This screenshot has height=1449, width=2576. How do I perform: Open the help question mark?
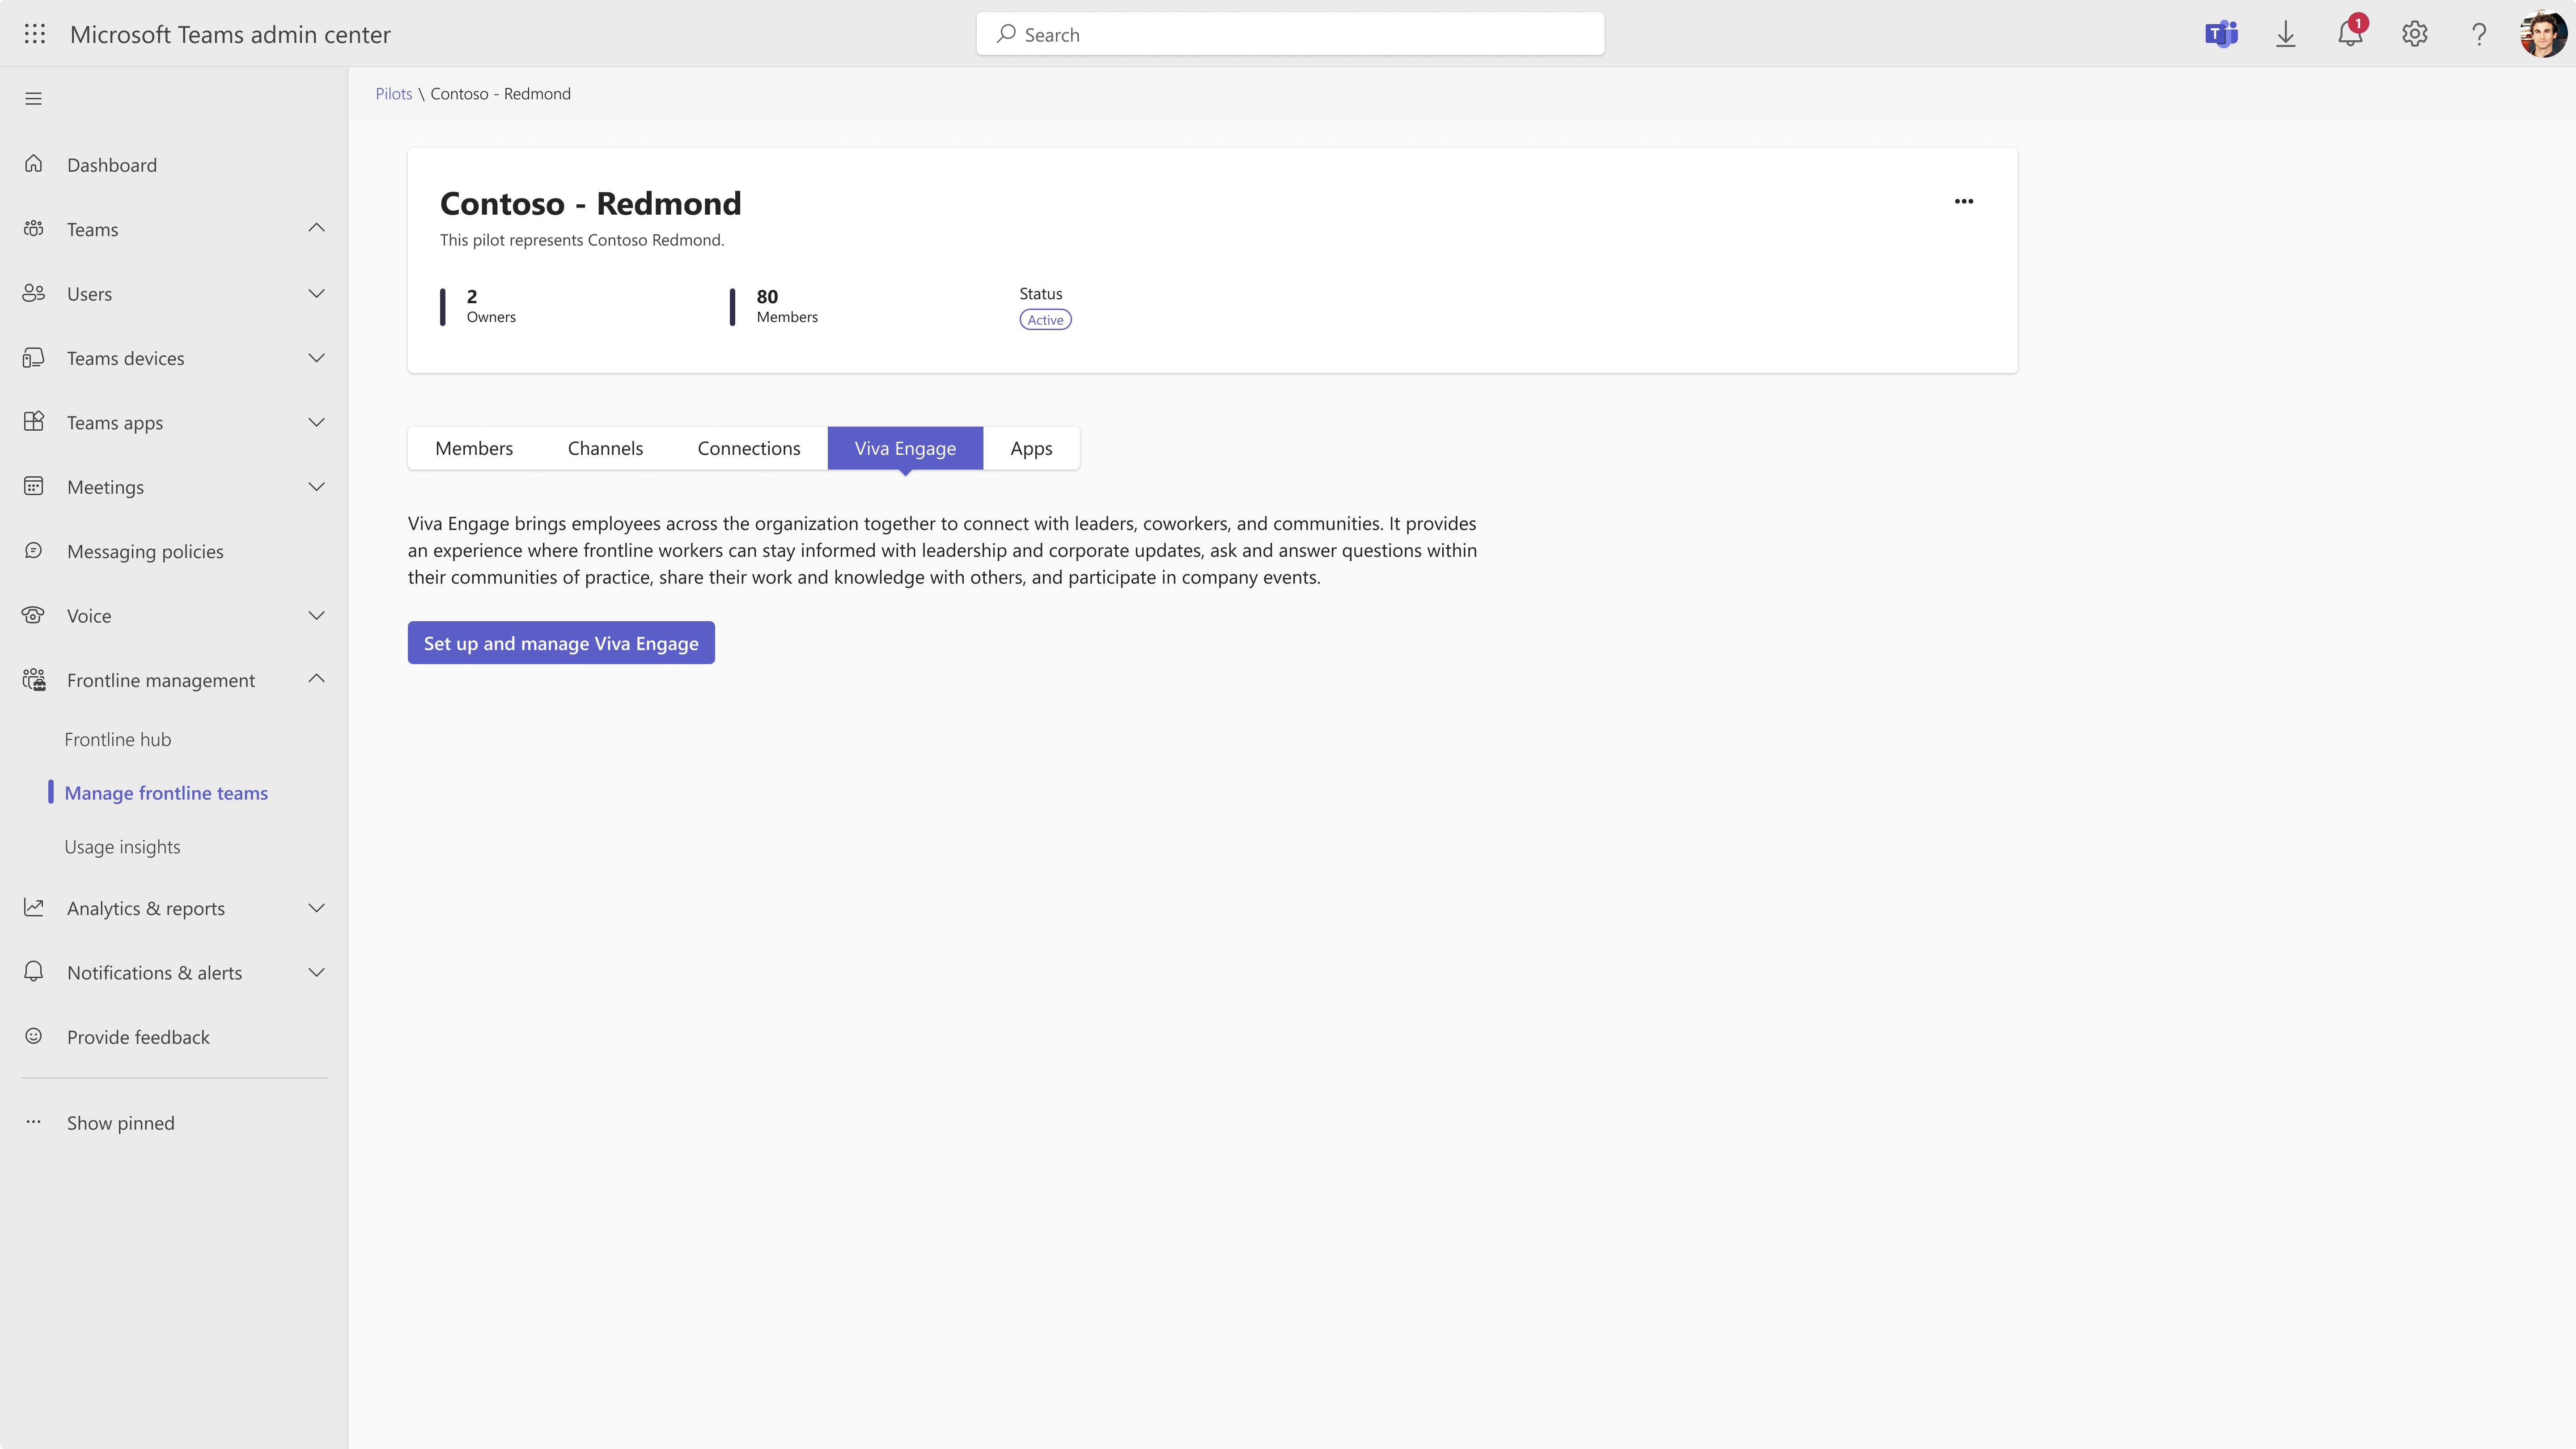tap(2478, 33)
